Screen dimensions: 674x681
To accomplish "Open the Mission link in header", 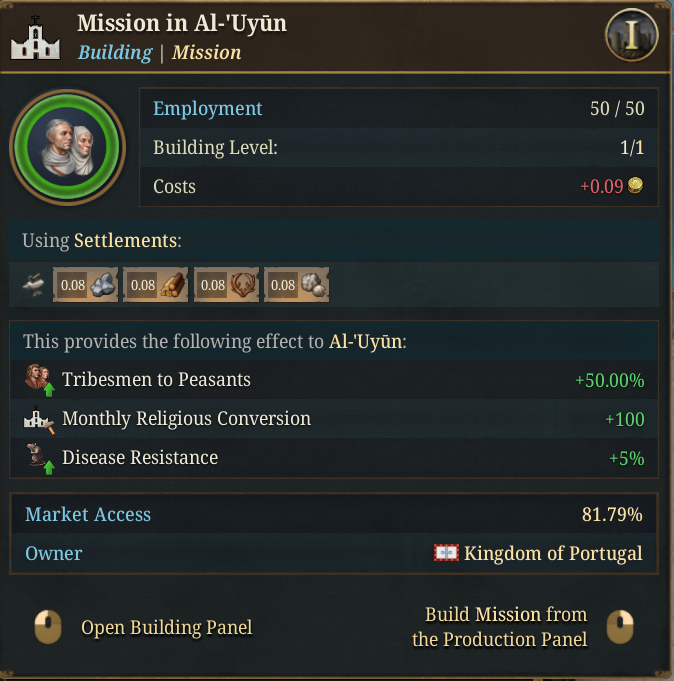I will [x=206, y=53].
